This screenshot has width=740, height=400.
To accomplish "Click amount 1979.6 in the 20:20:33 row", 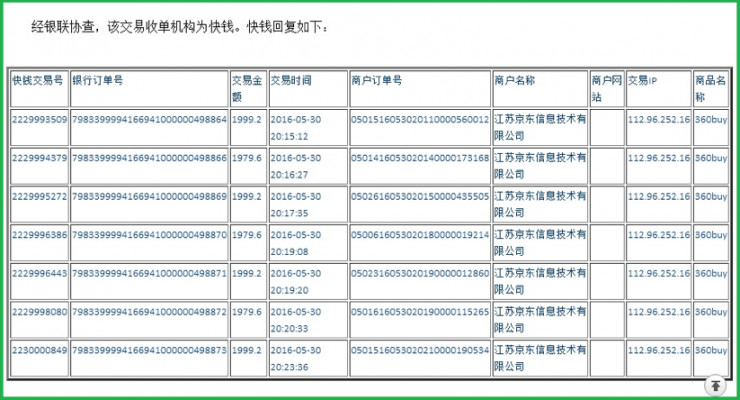I will 246,312.
